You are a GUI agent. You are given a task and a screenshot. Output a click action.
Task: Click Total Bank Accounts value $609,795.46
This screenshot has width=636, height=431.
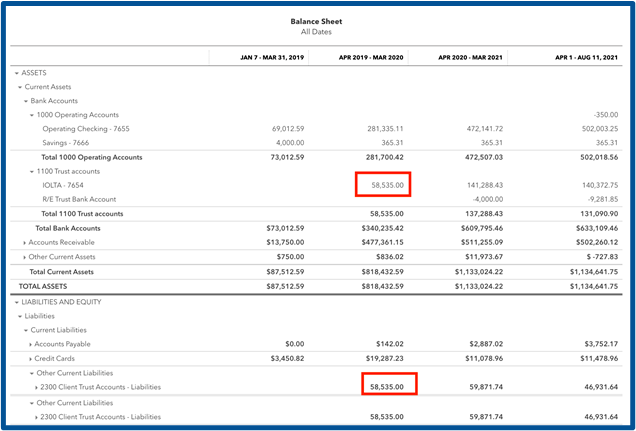pyautogui.click(x=482, y=229)
